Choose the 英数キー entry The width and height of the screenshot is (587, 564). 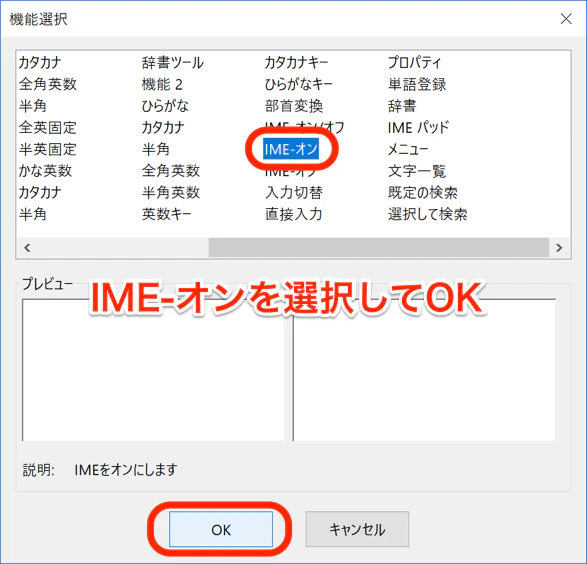coord(167,214)
